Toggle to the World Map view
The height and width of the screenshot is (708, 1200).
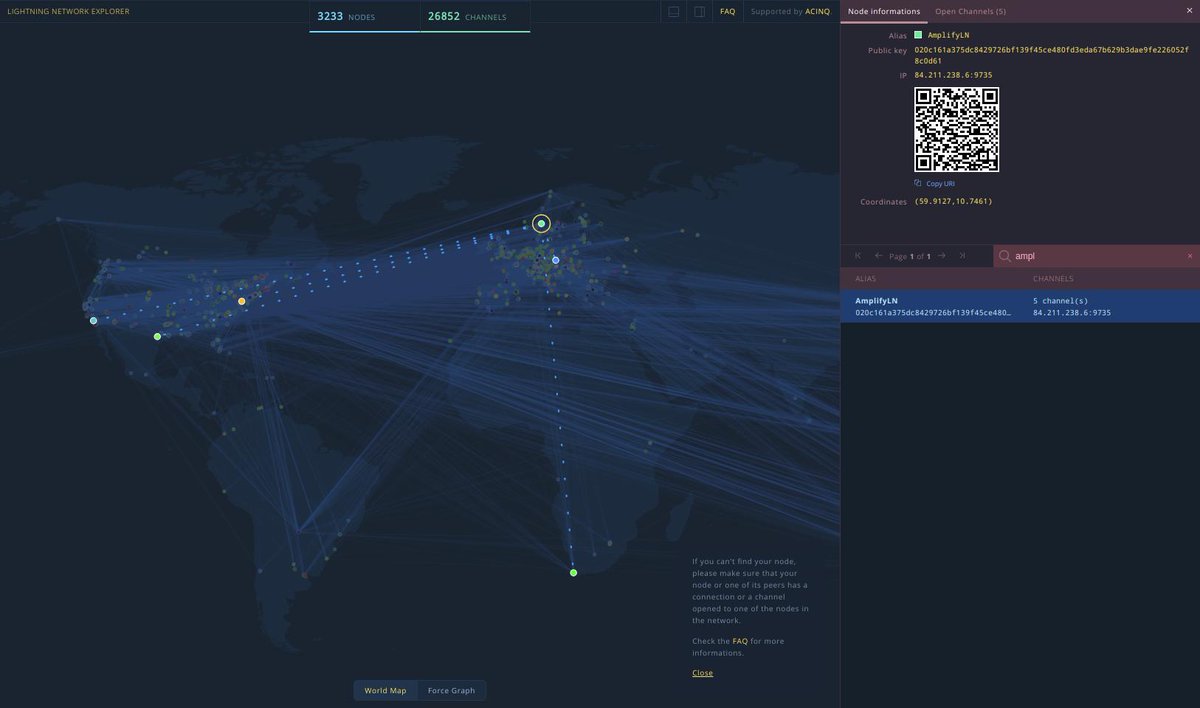point(385,690)
